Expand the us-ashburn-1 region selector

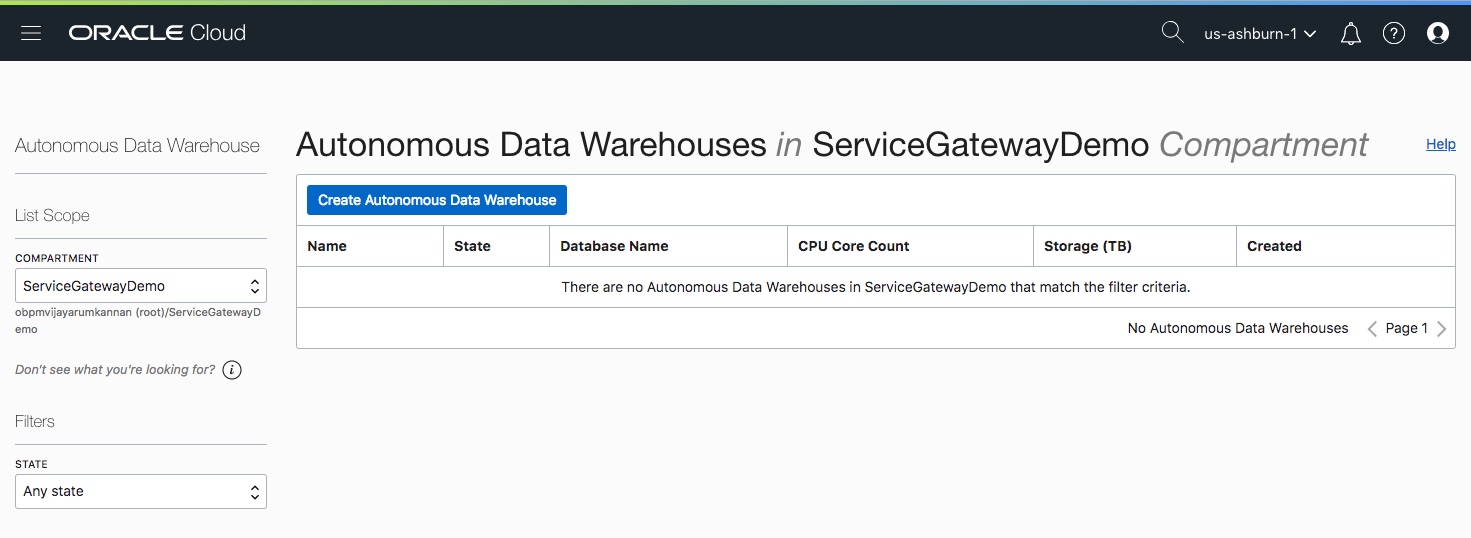pyautogui.click(x=1260, y=34)
